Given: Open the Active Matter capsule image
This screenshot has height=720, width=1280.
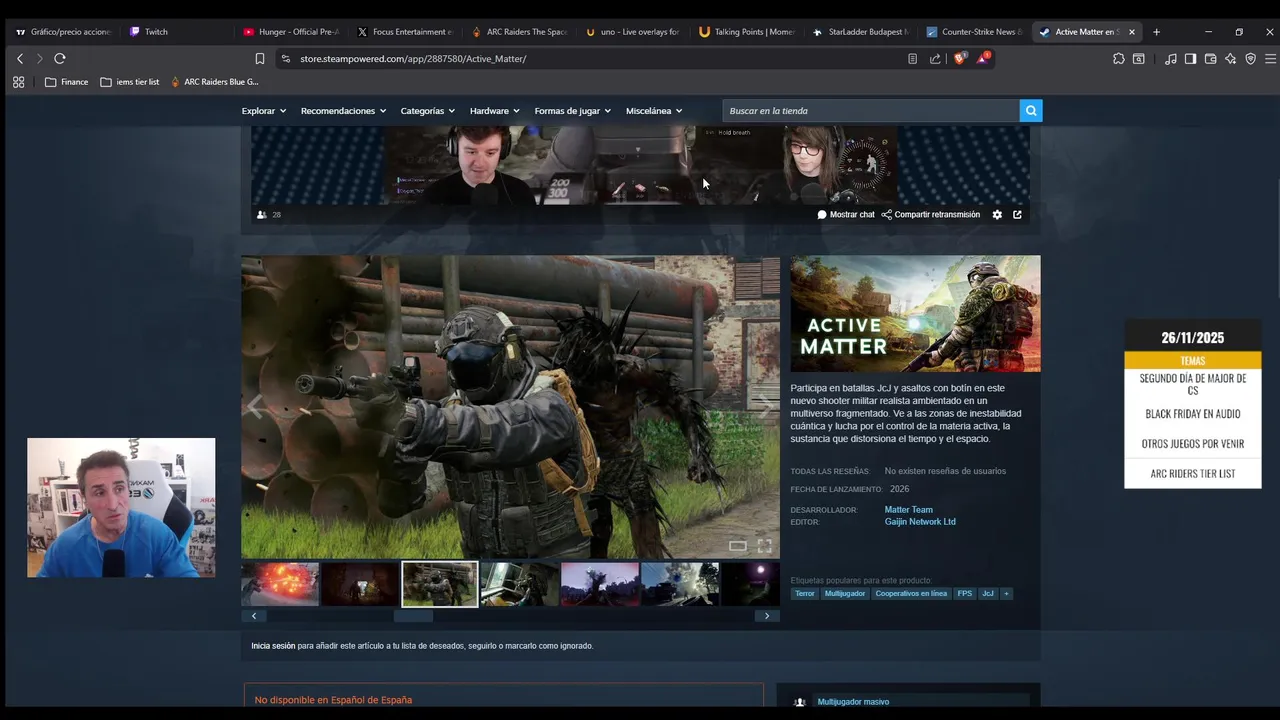Looking at the screenshot, I should (x=915, y=314).
